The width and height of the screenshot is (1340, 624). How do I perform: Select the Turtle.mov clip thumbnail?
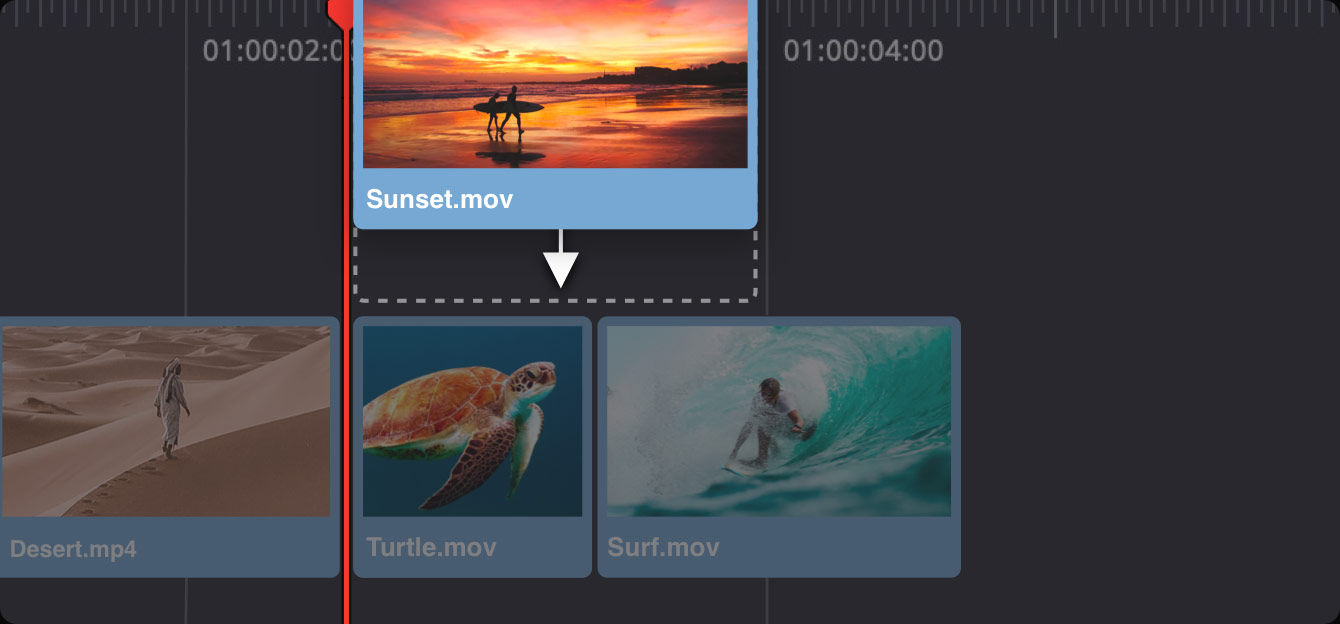coord(472,420)
